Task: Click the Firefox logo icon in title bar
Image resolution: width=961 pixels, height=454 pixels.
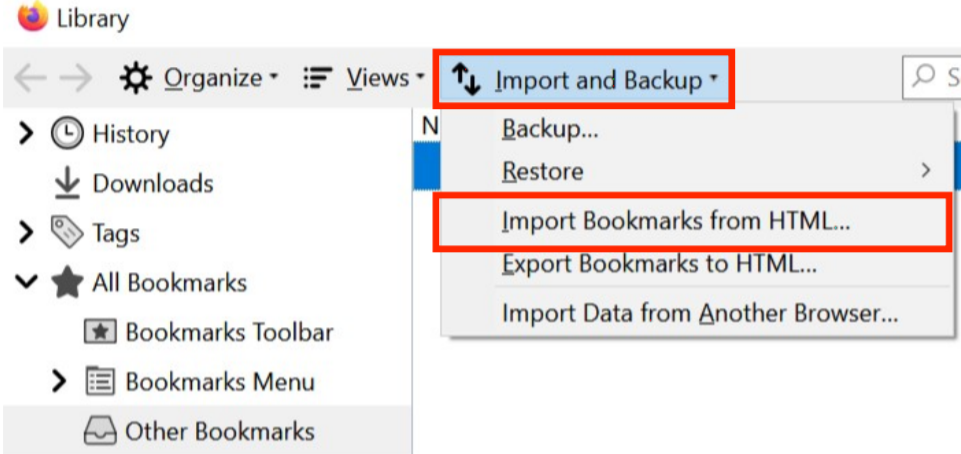Action: tap(31, 17)
